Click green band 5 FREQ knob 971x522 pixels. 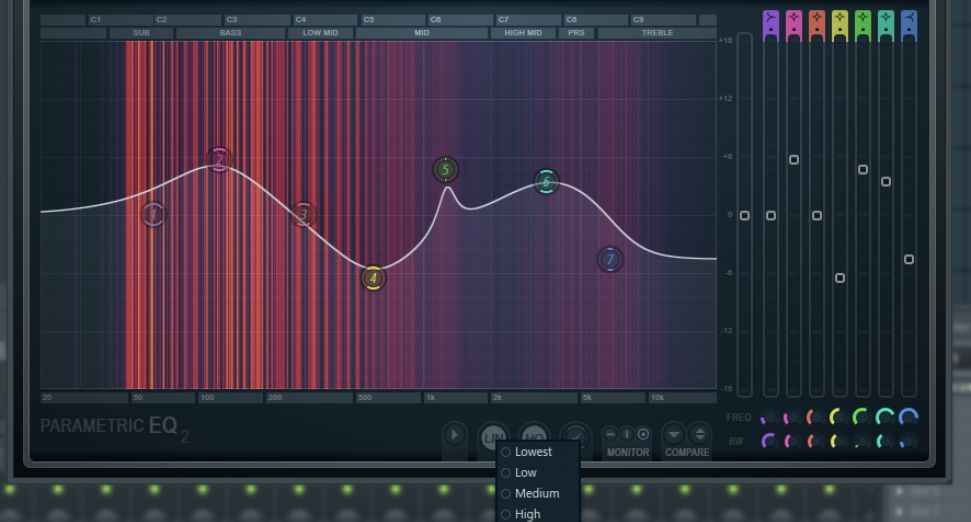point(862,417)
